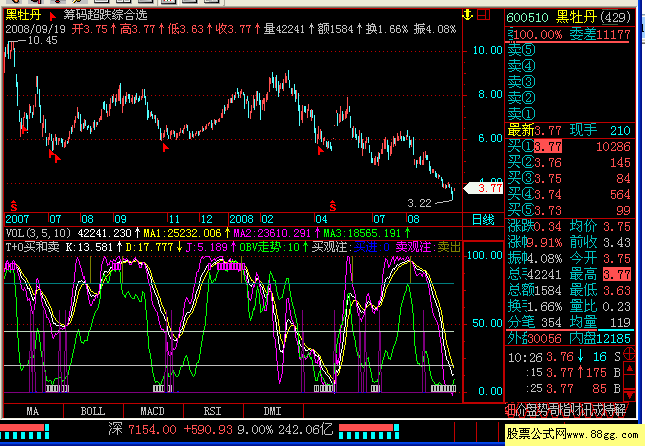Click the red S marker above the 04 date label
The image size is (645, 446).
pyautogui.click(x=333, y=205)
